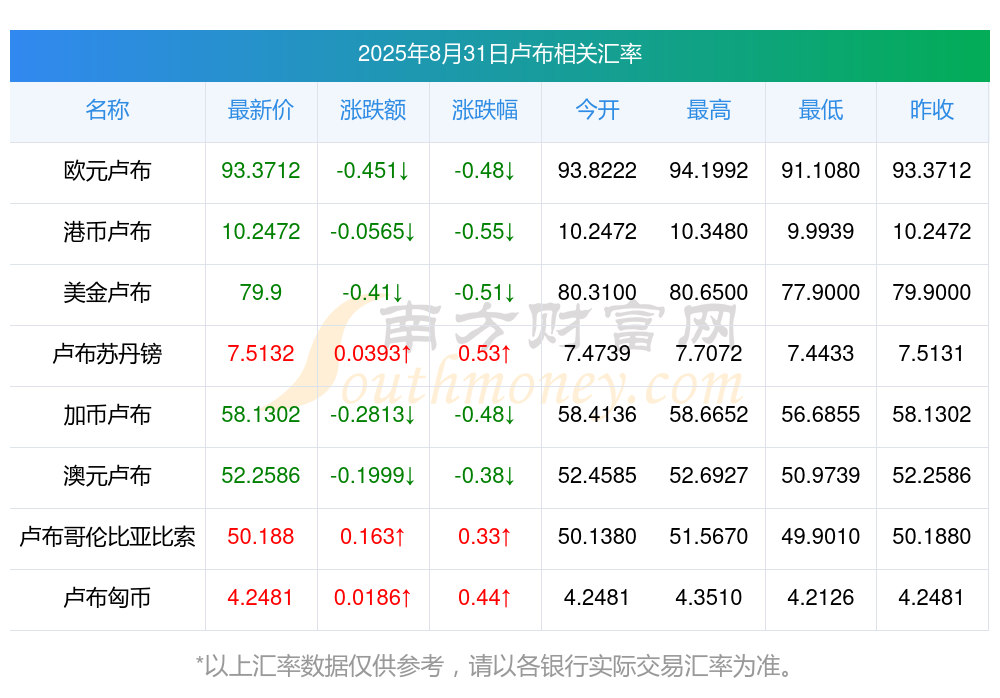Click previous close 7.5131

click(x=932, y=353)
